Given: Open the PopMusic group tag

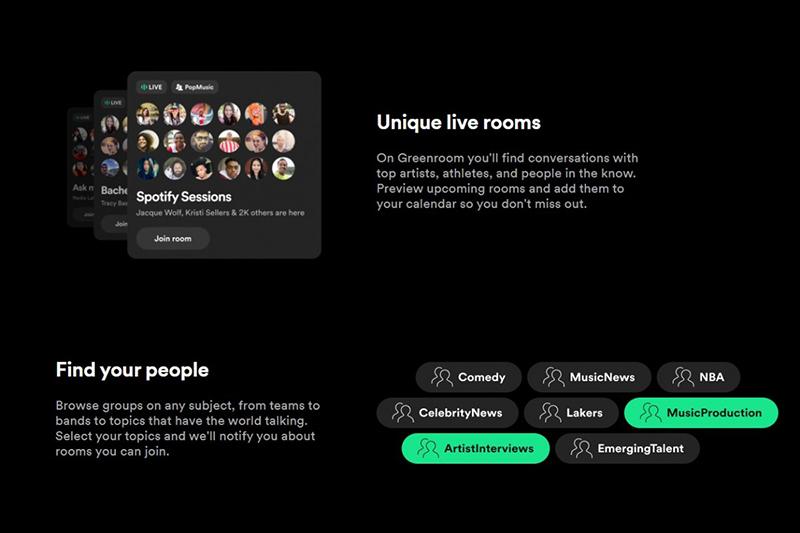Looking at the screenshot, I should [x=194, y=87].
